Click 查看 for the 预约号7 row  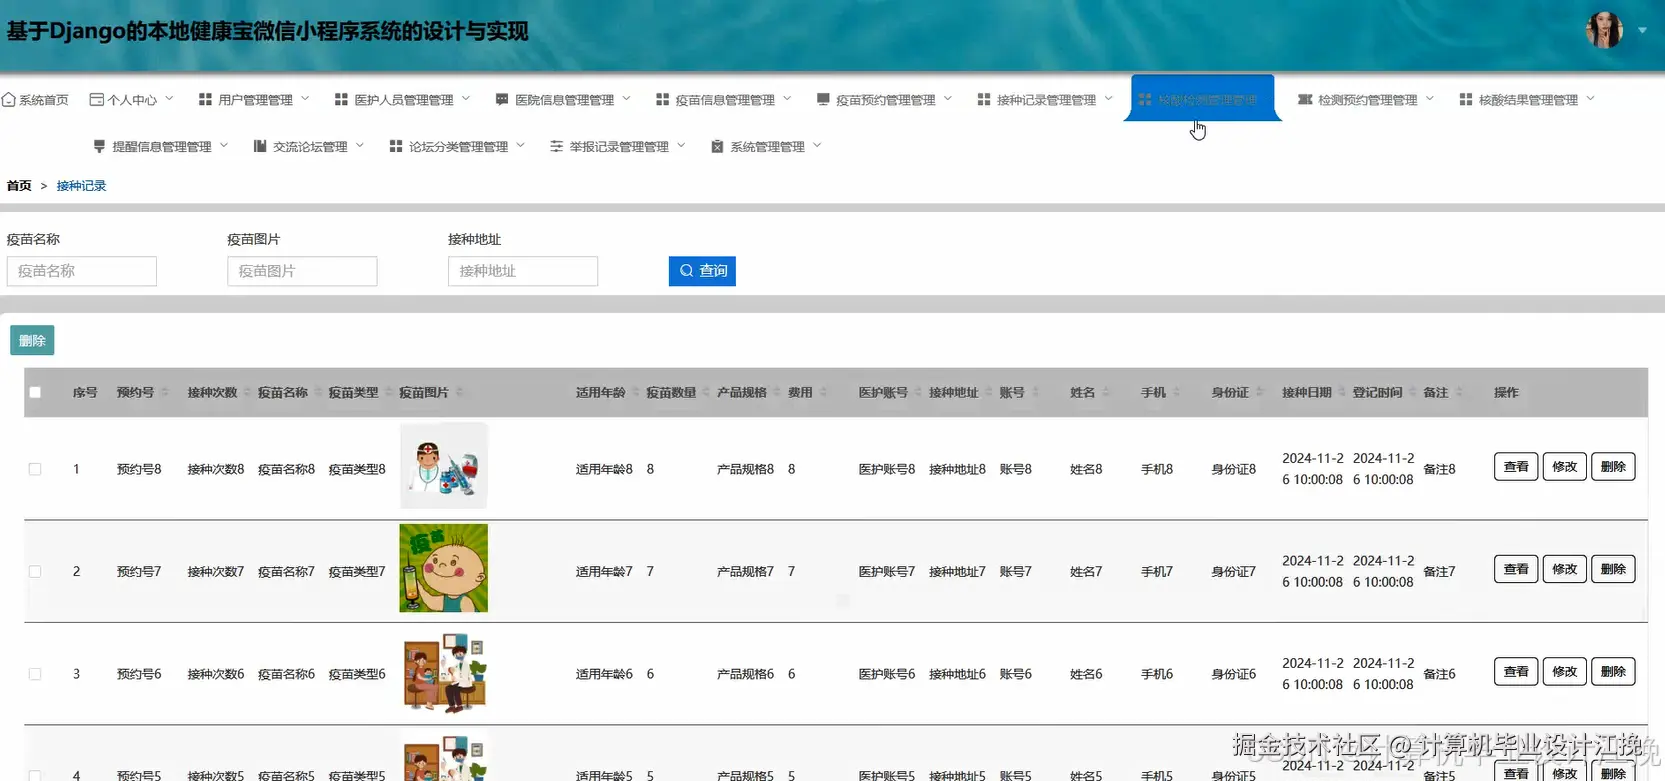pyautogui.click(x=1516, y=569)
